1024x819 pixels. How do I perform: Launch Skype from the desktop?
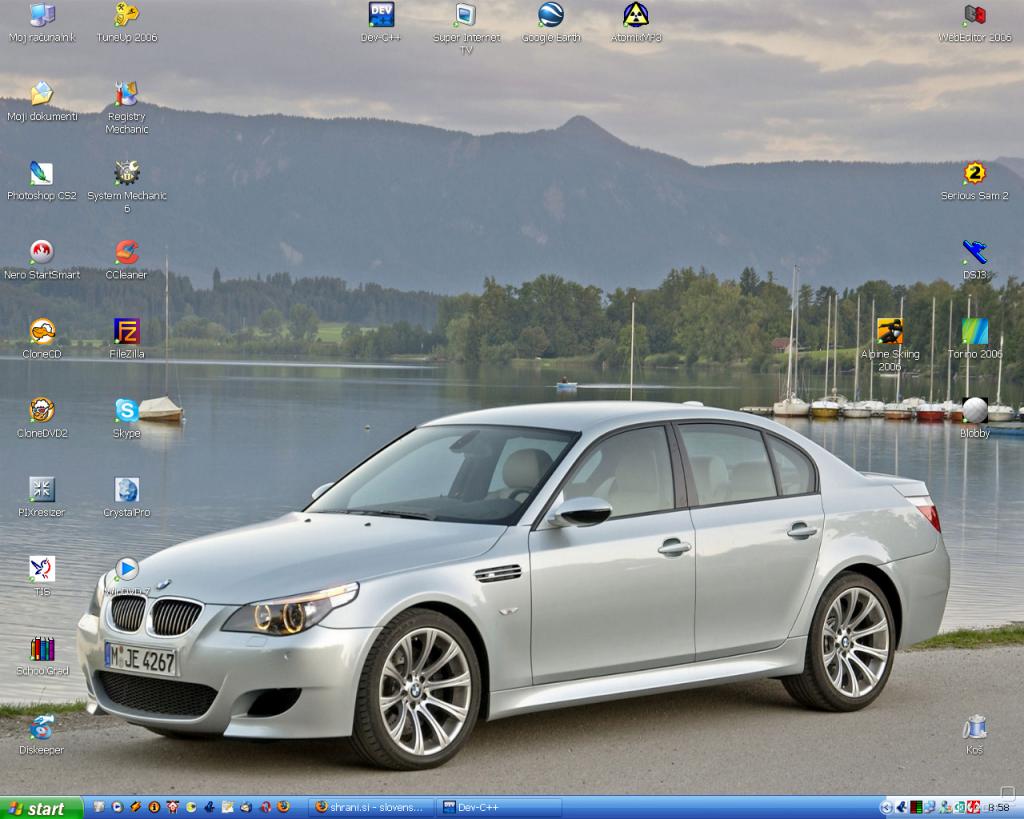click(x=127, y=418)
